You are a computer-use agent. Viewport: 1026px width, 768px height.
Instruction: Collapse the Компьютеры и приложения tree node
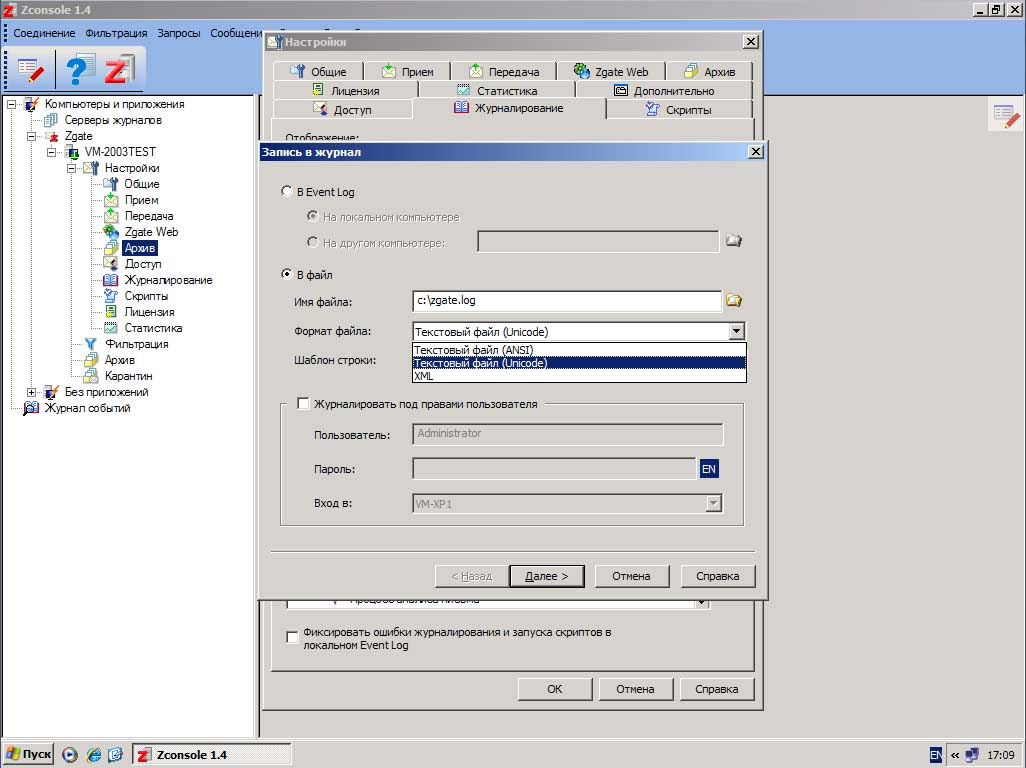click(11, 104)
